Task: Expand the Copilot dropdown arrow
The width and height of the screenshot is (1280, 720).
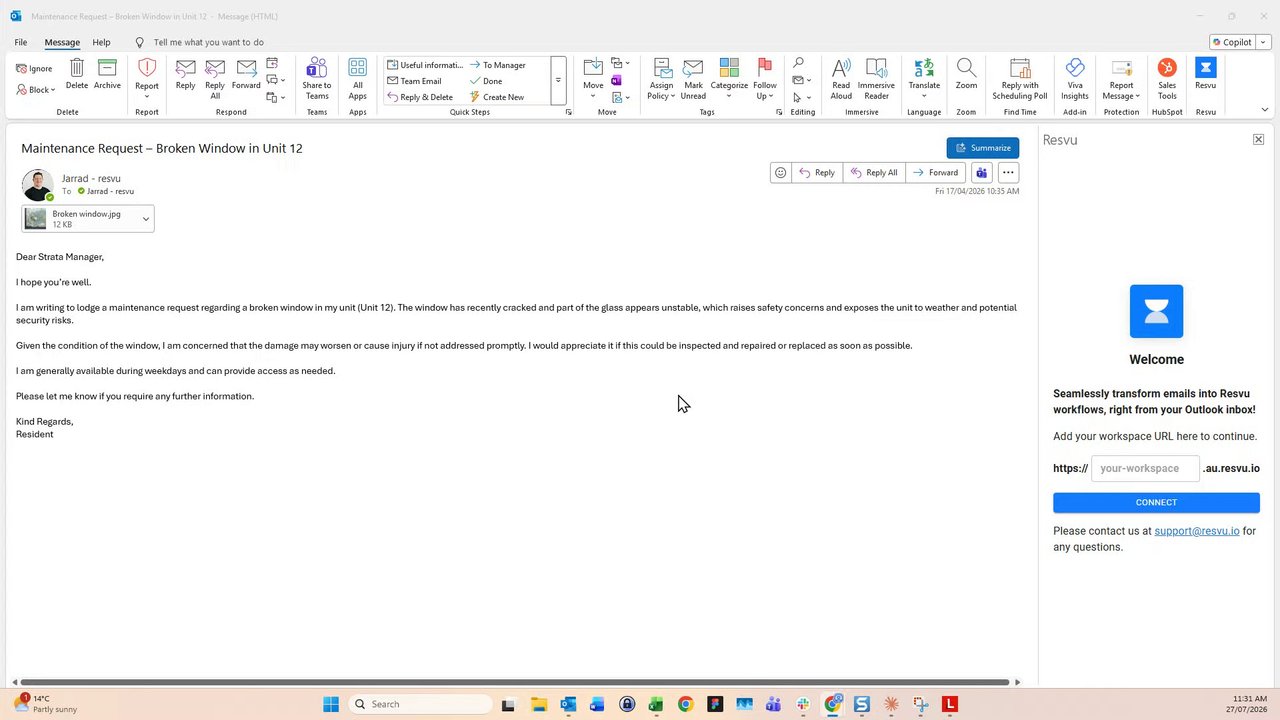Action: coord(1263,42)
